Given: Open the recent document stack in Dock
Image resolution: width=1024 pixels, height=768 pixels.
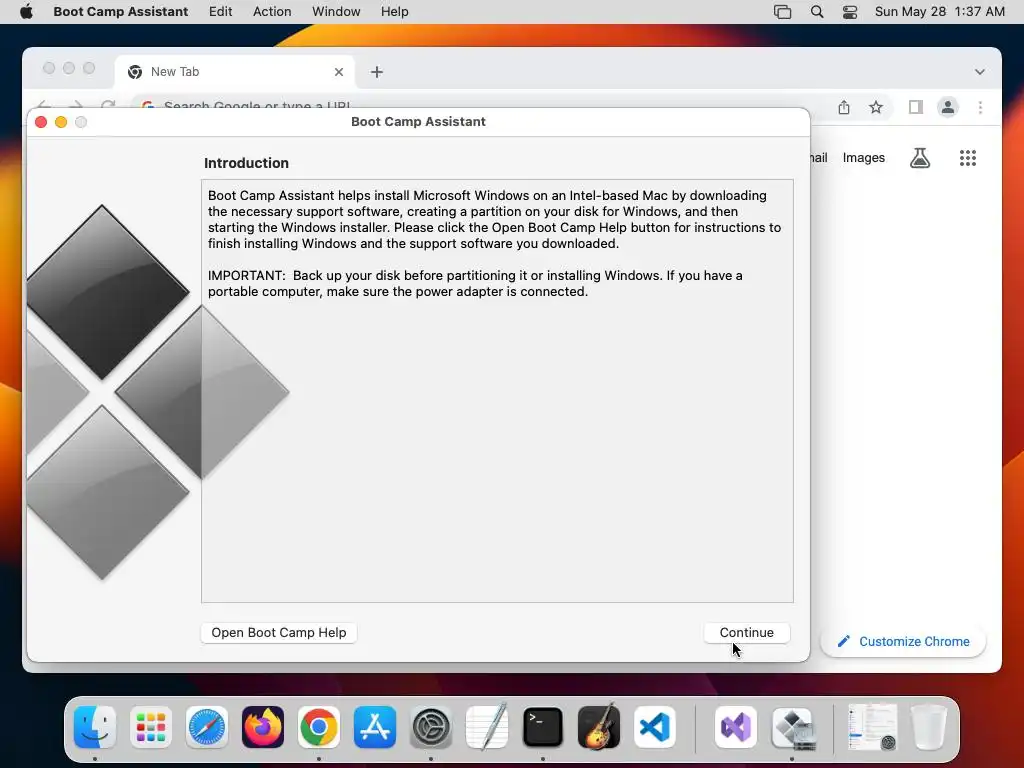Looking at the screenshot, I should click(x=872, y=727).
